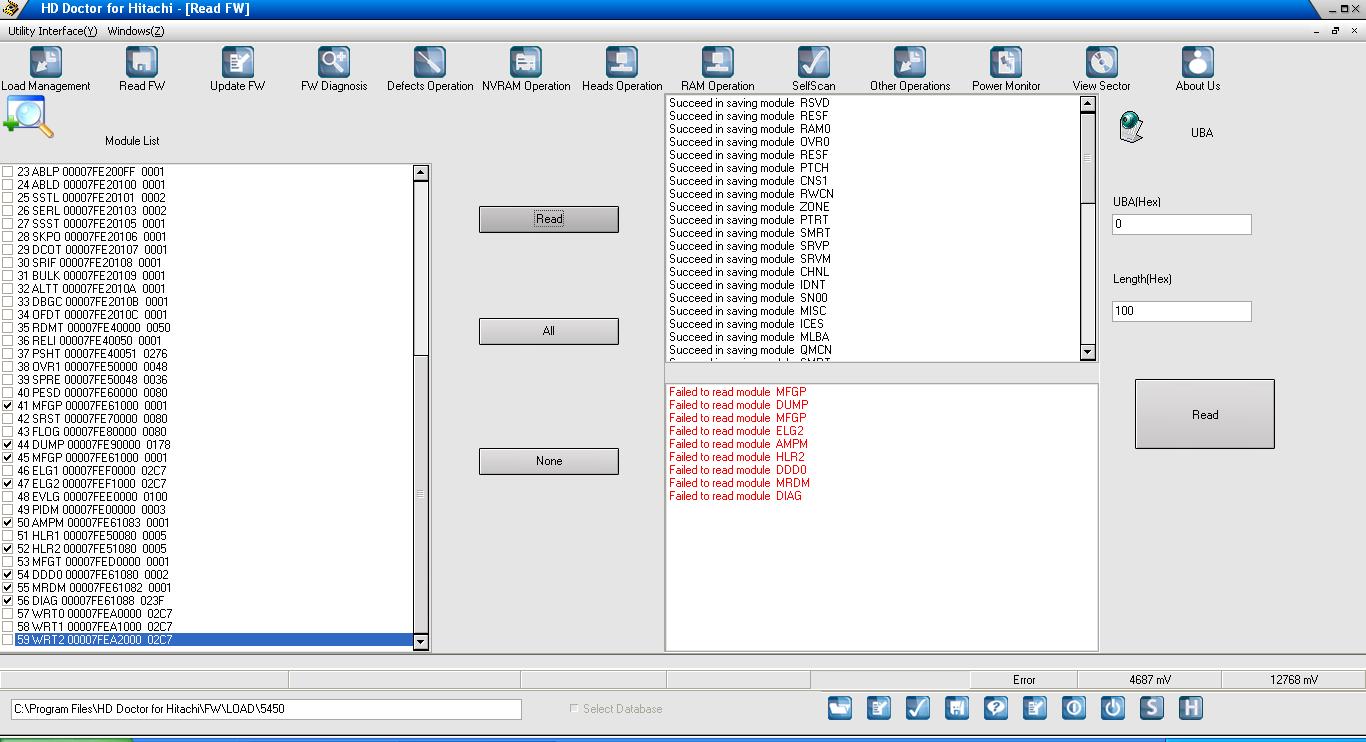Select all modules with the All button

(x=549, y=331)
